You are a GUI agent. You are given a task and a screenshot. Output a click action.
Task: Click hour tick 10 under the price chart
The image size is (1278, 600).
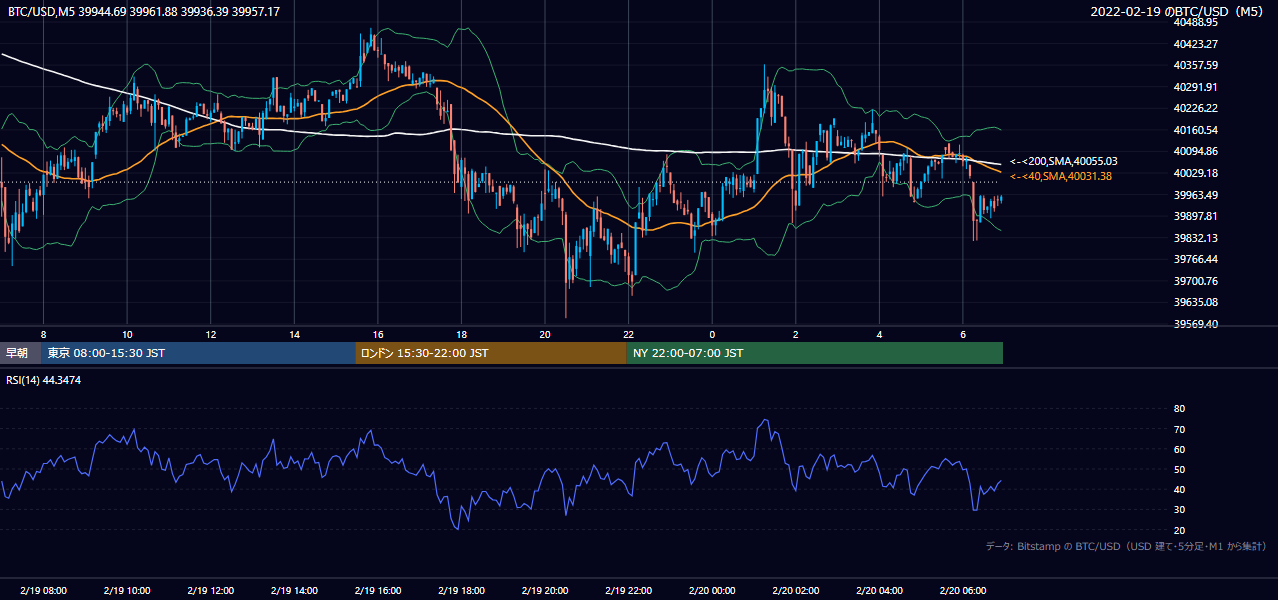click(x=127, y=334)
